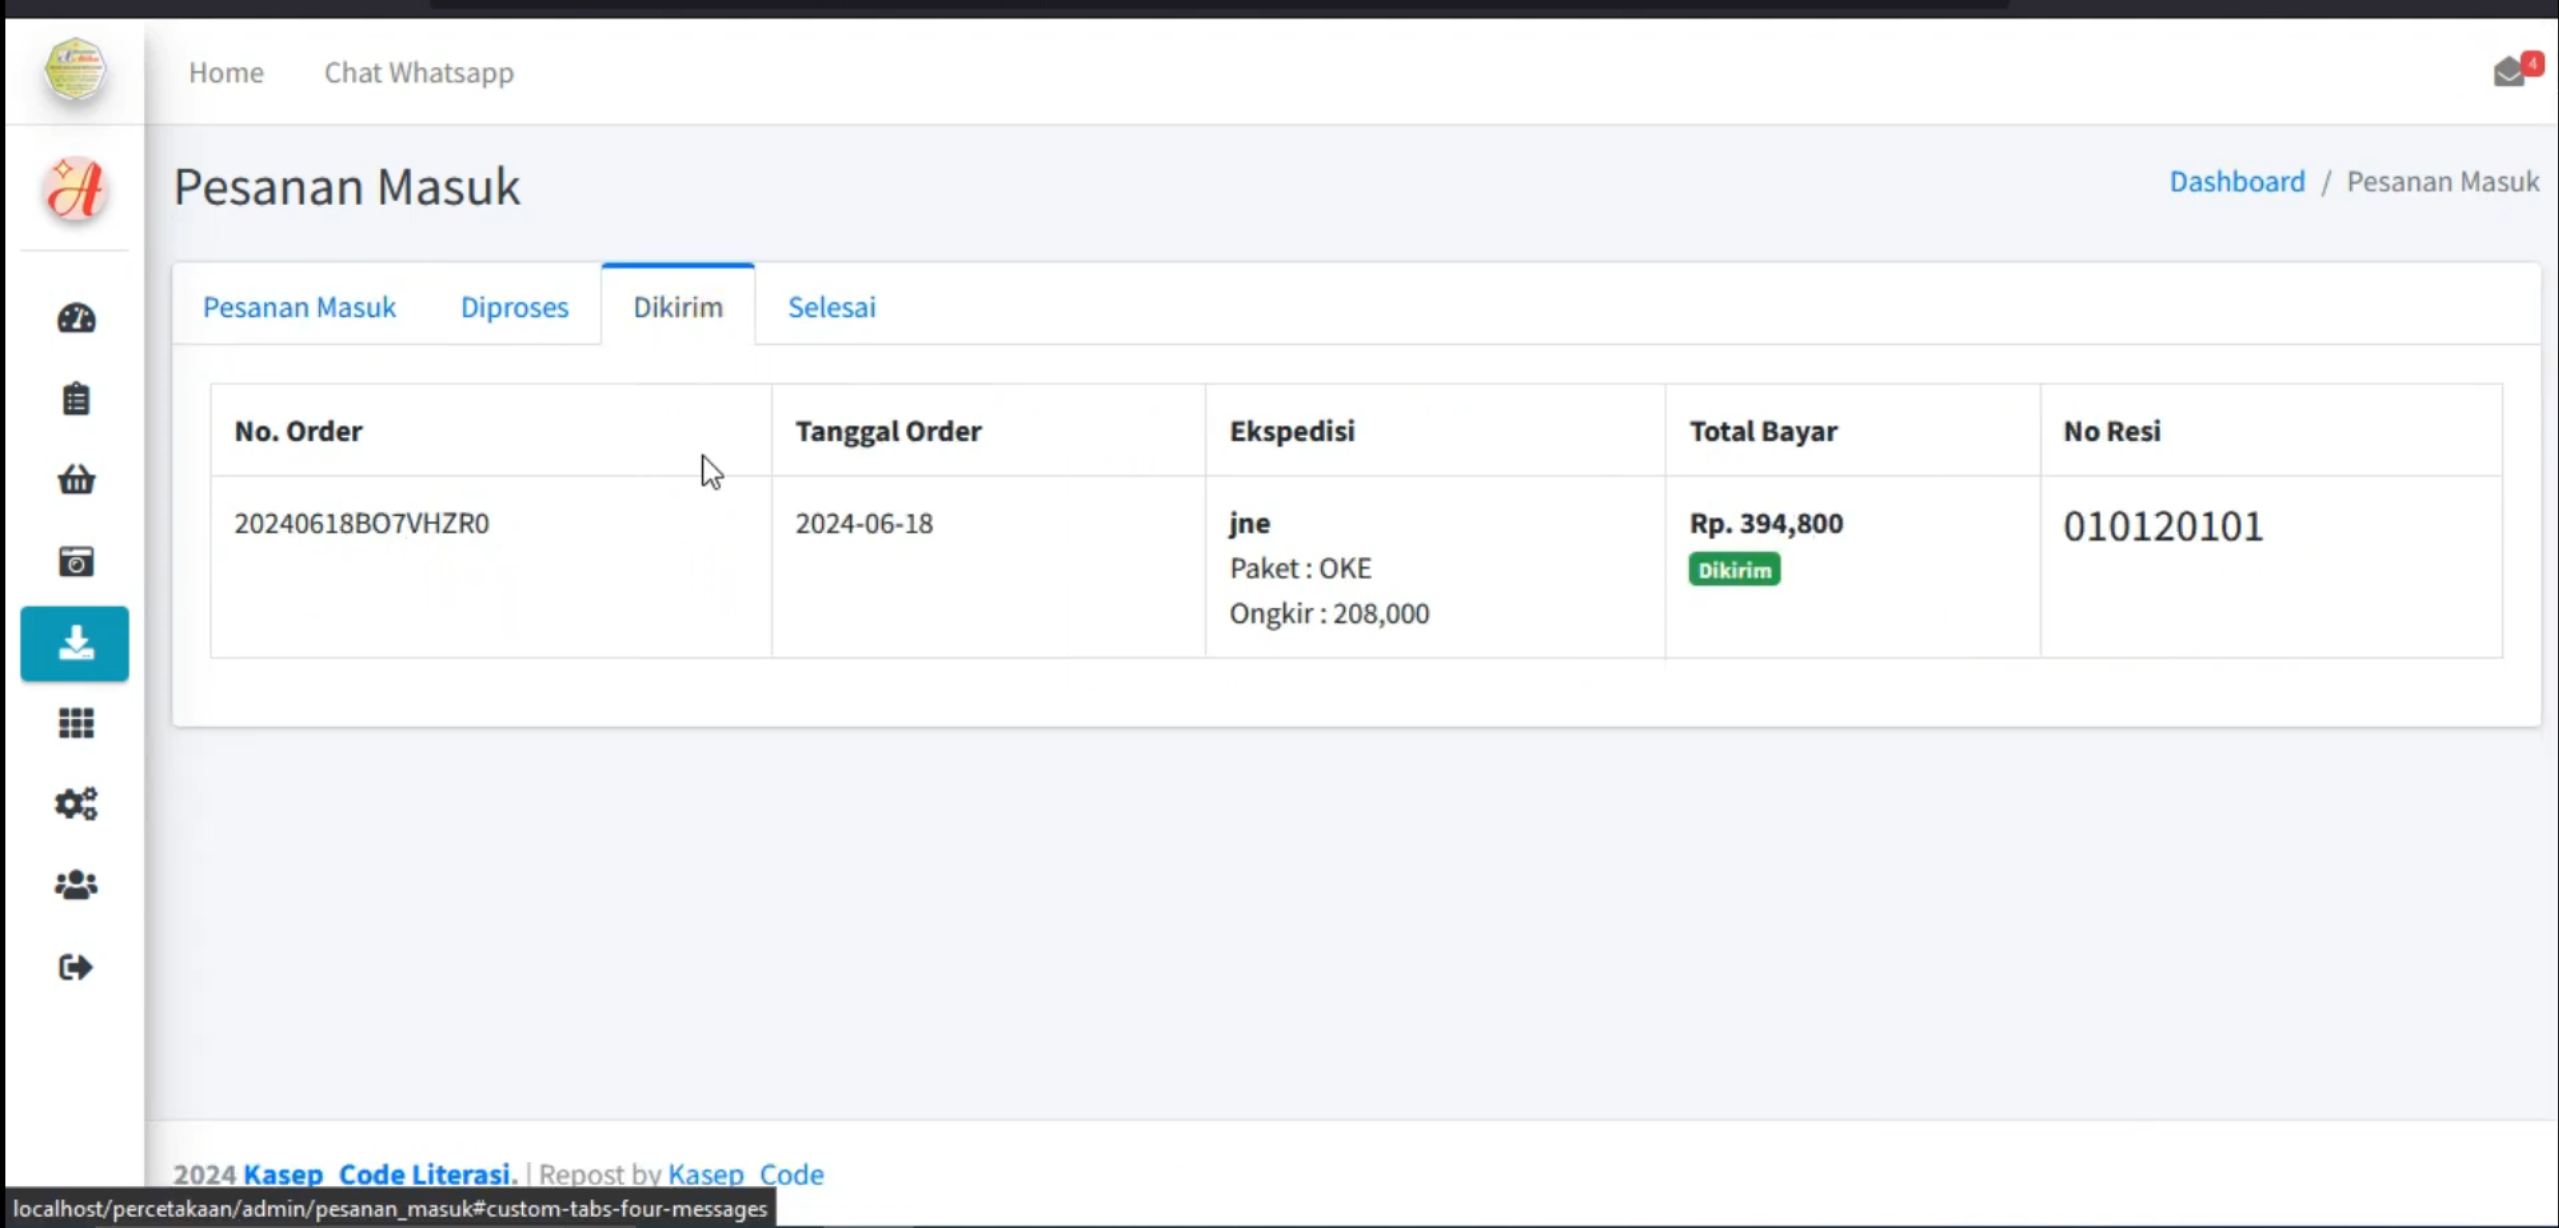
Task: Open Chat Whatsapp link
Action: tap(419, 72)
